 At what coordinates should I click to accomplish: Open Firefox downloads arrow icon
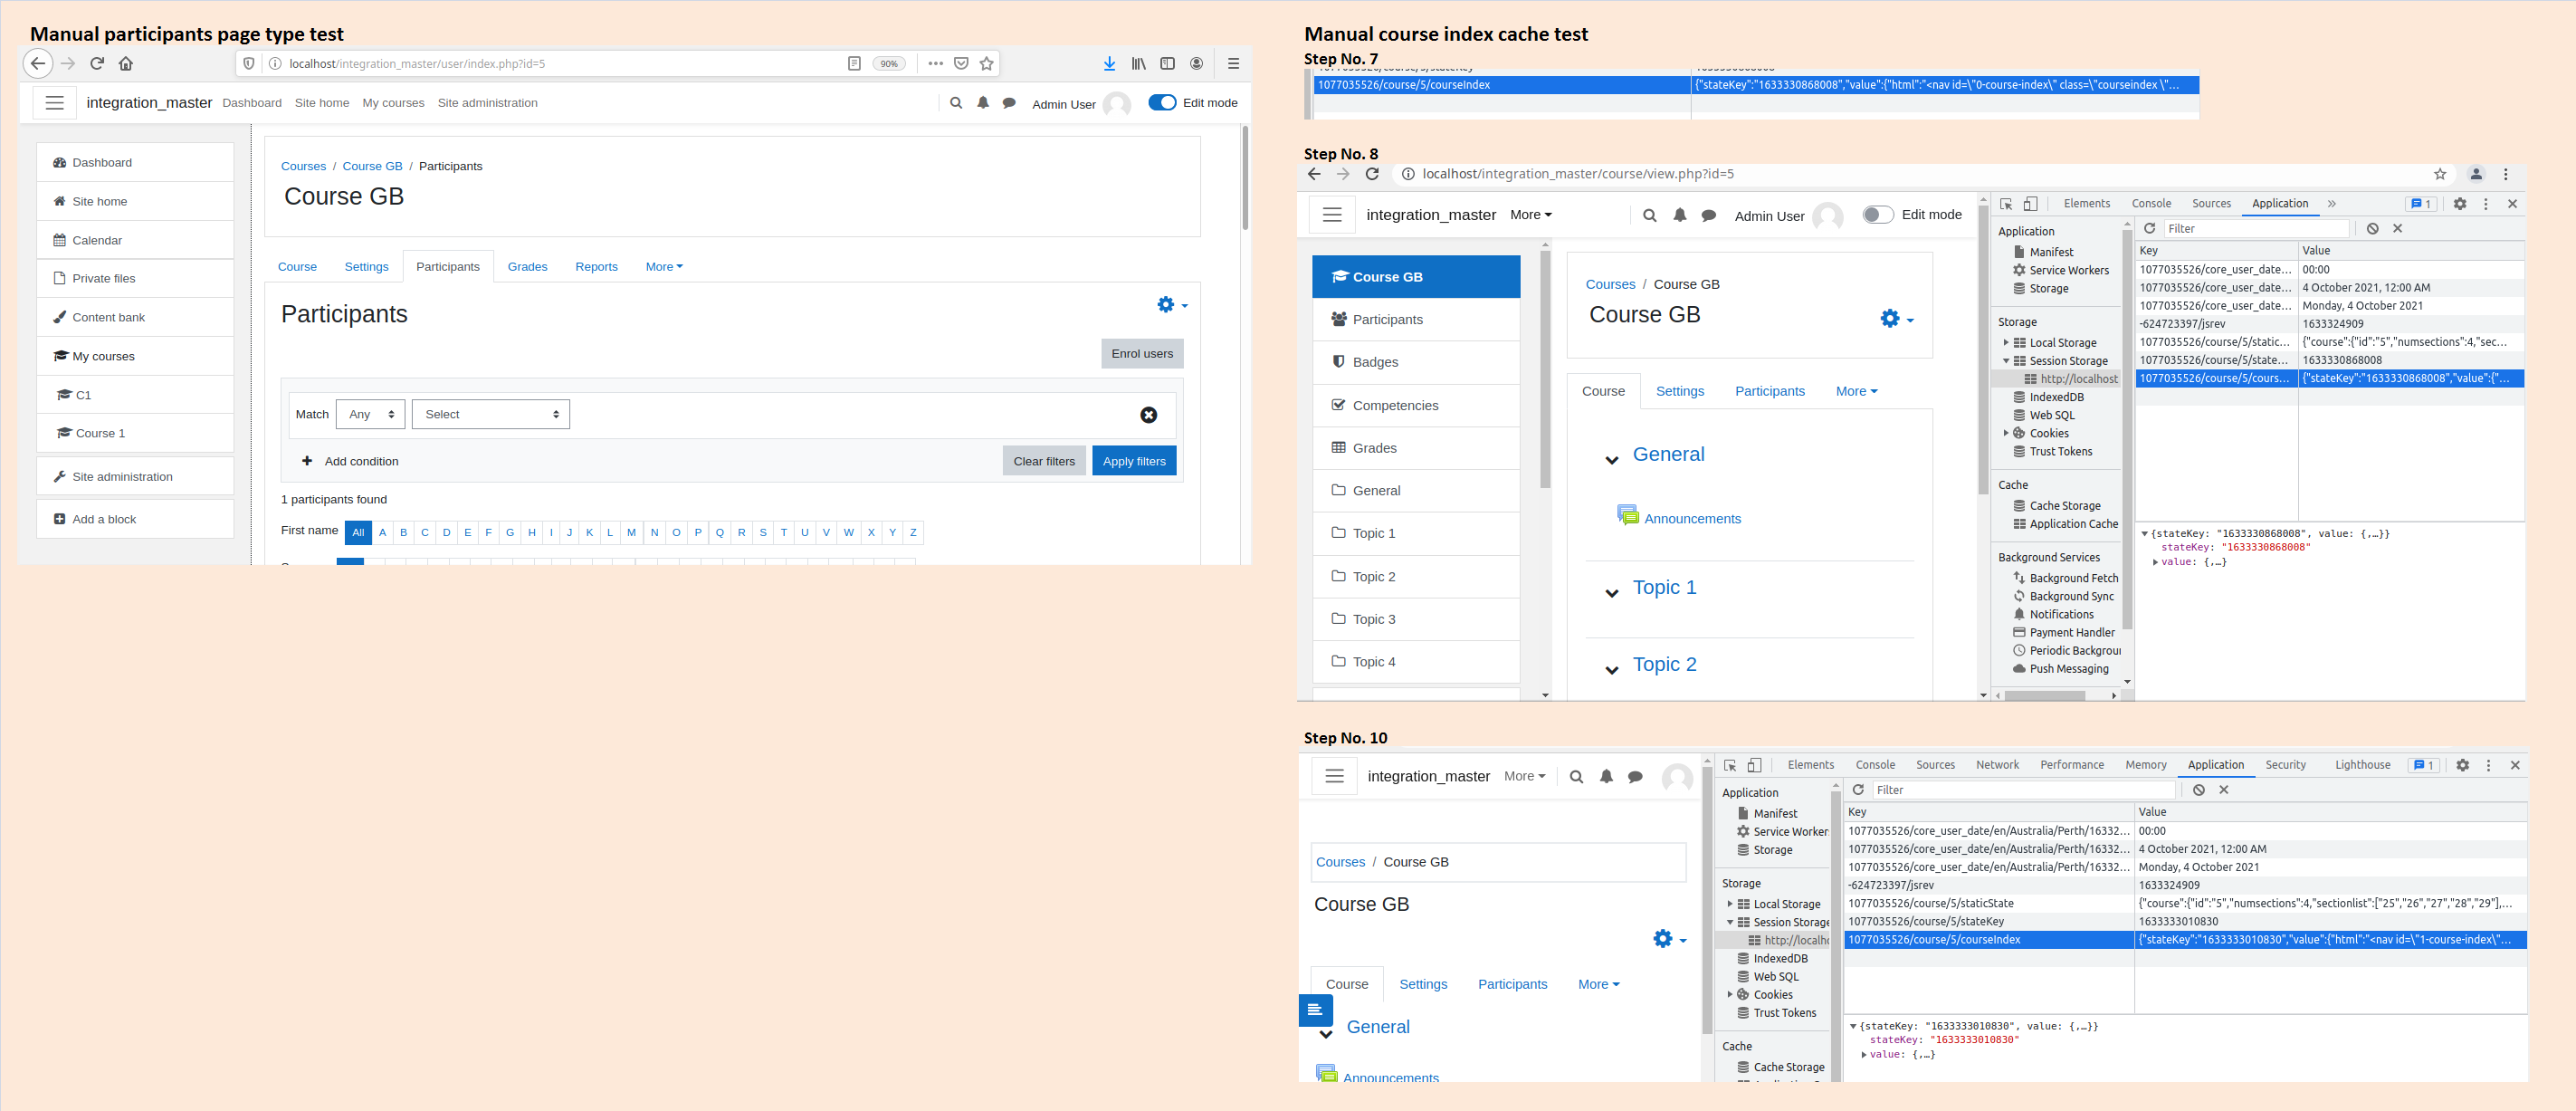click(x=1109, y=63)
